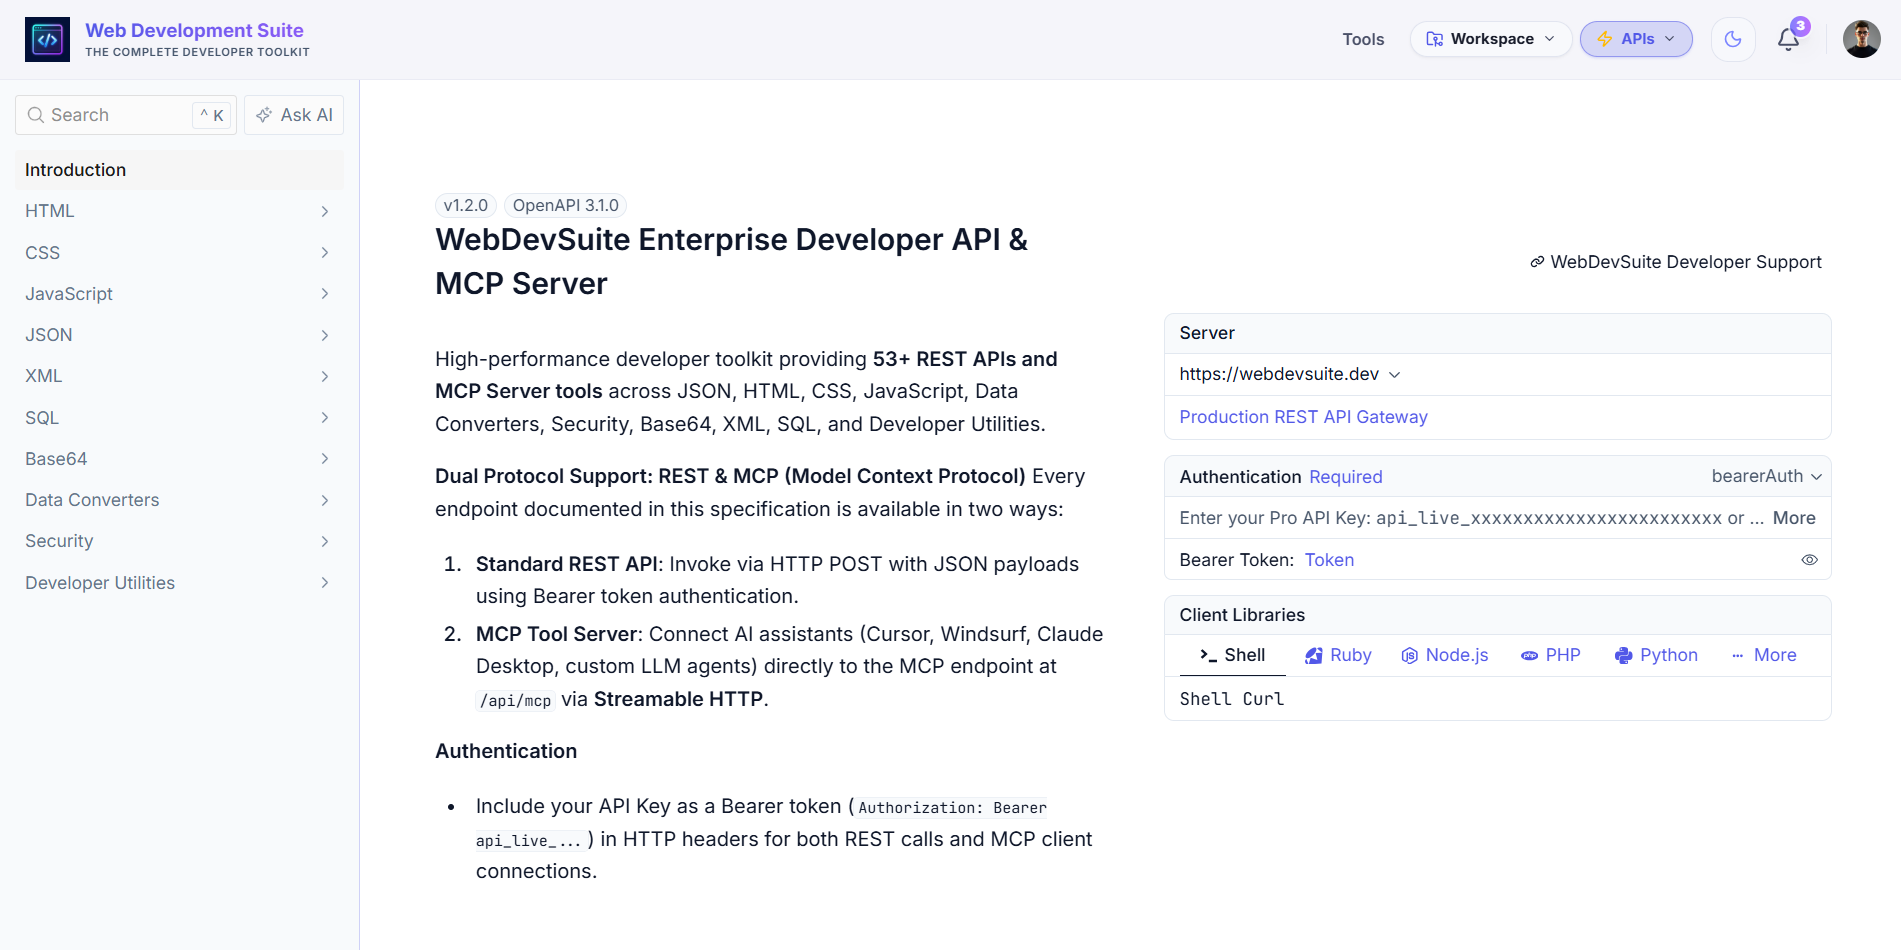Select Introduction in the sidebar
This screenshot has height=950, width=1901.
tap(179, 170)
